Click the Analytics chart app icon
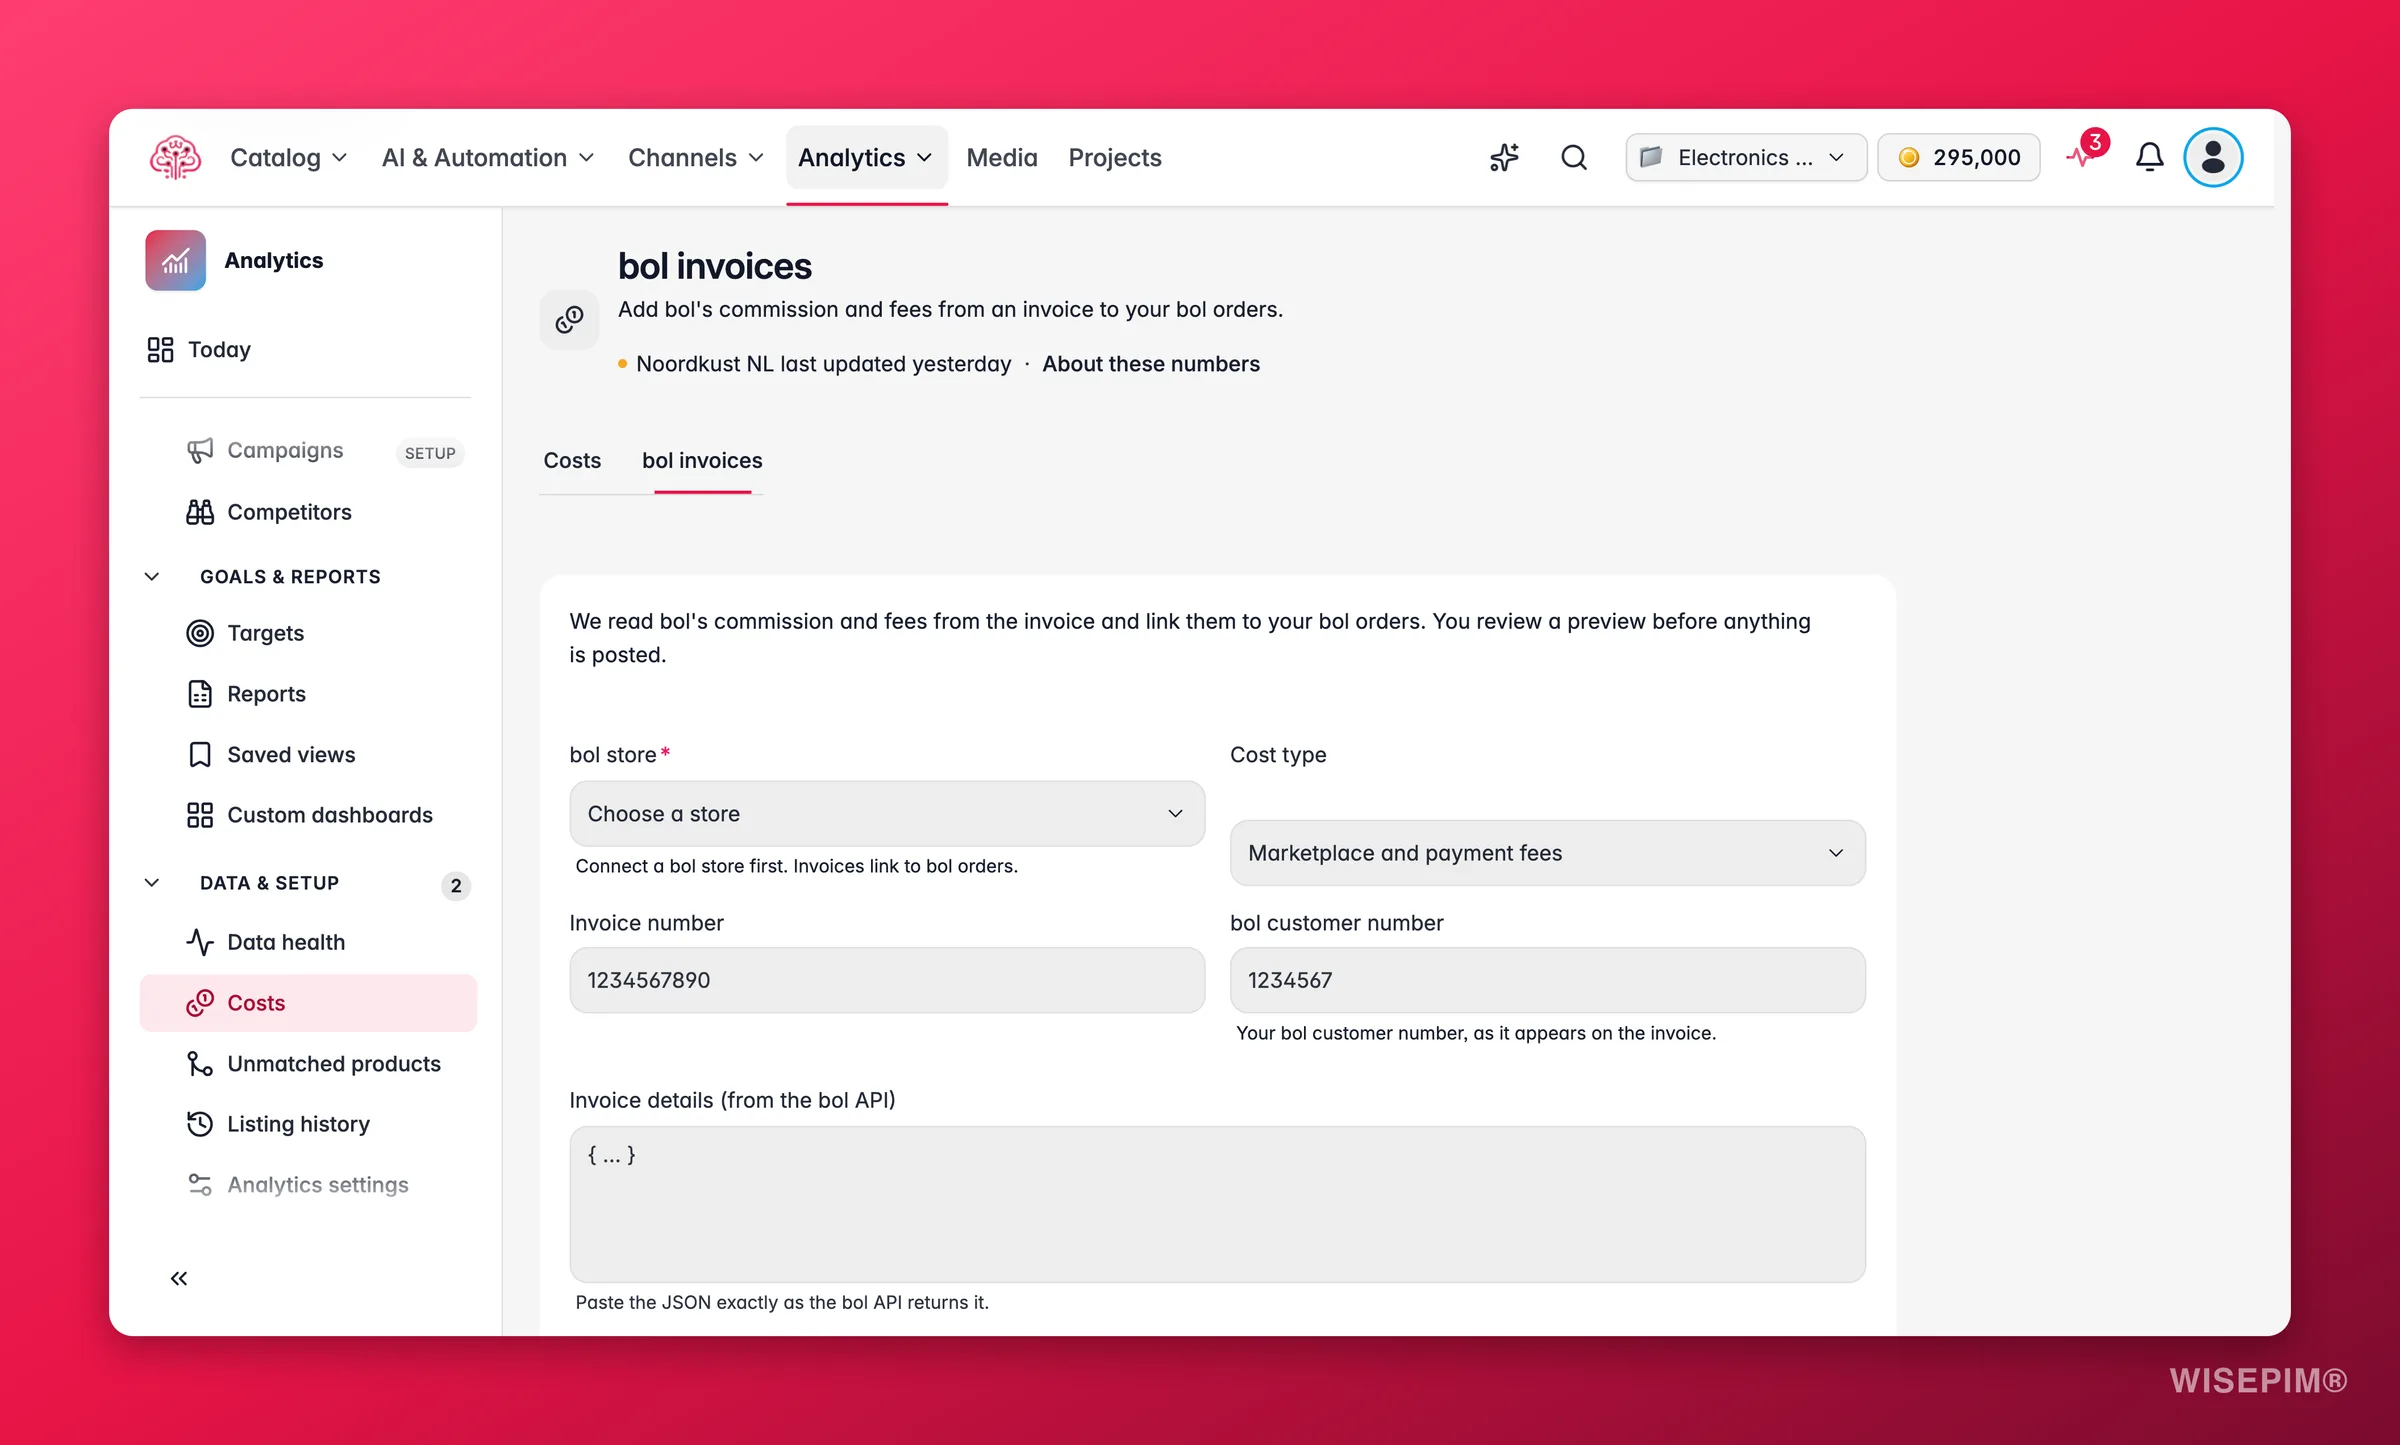This screenshot has height=1445, width=2400. click(x=175, y=260)
